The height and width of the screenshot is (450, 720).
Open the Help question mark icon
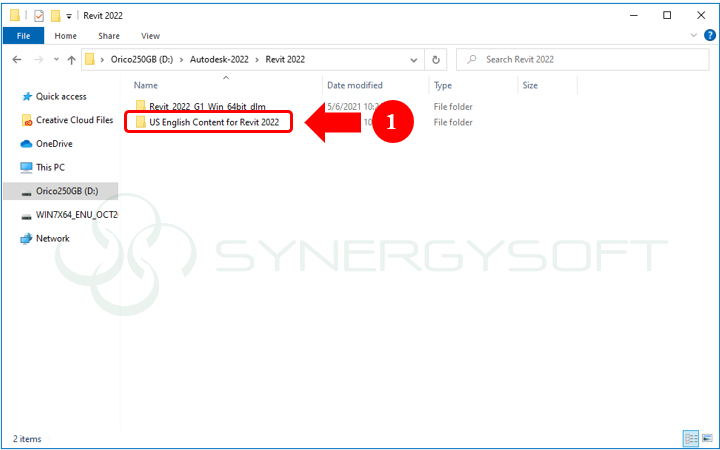point(709,35)
